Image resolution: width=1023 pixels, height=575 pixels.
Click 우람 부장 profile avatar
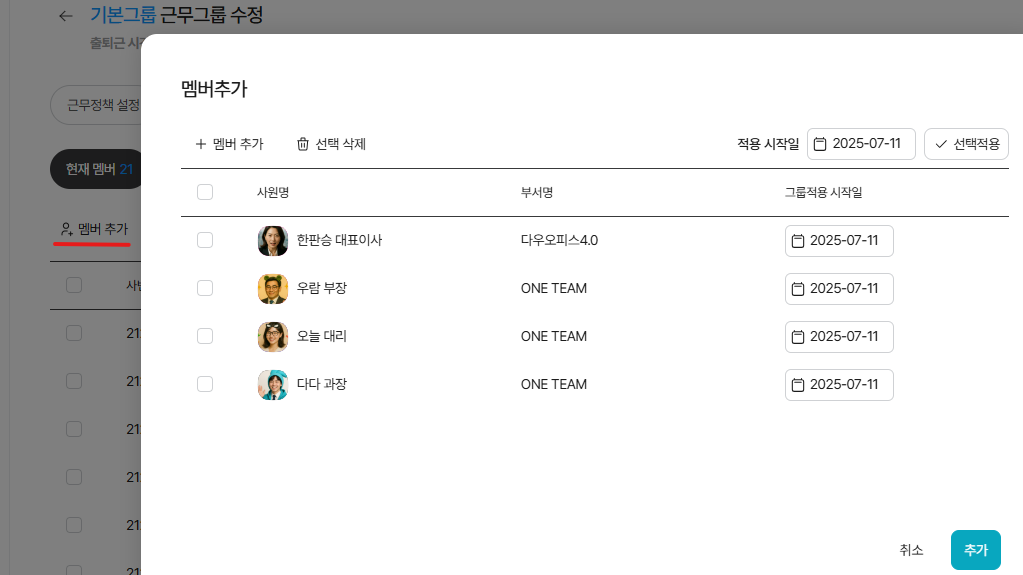tap(273, 289)
